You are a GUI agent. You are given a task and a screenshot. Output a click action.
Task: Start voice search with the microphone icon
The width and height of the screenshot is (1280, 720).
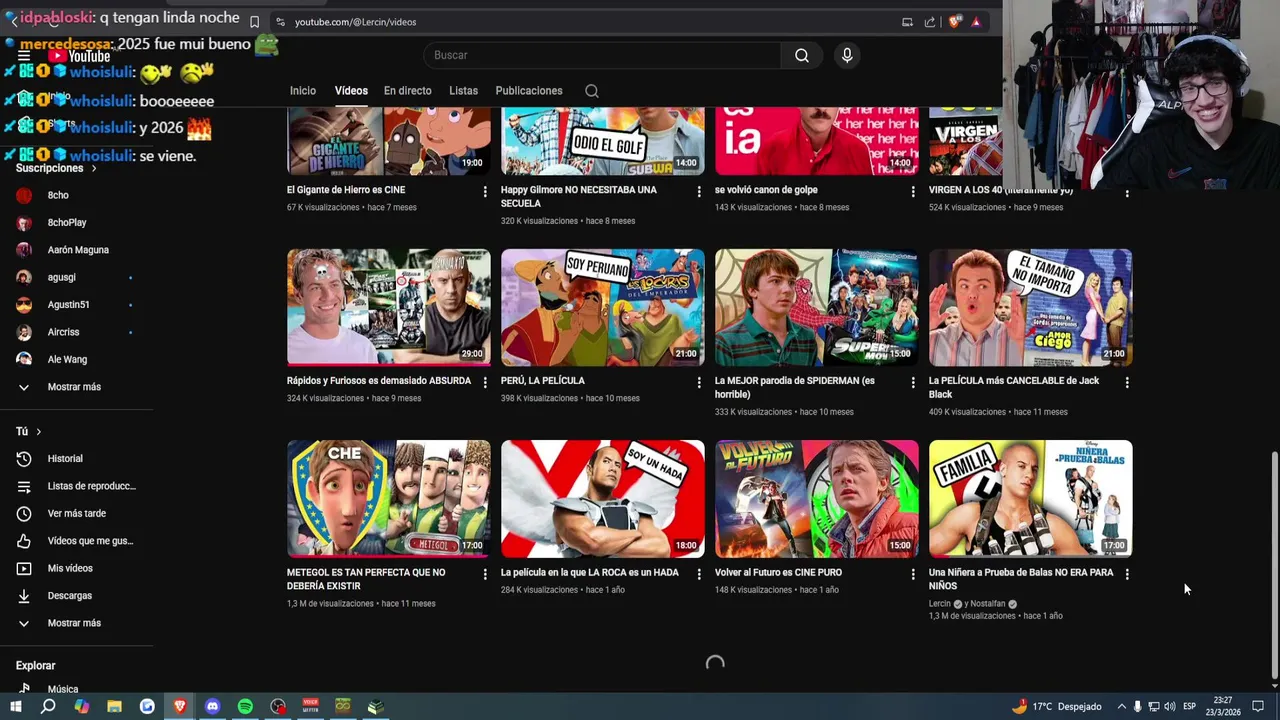click(847, 55)
